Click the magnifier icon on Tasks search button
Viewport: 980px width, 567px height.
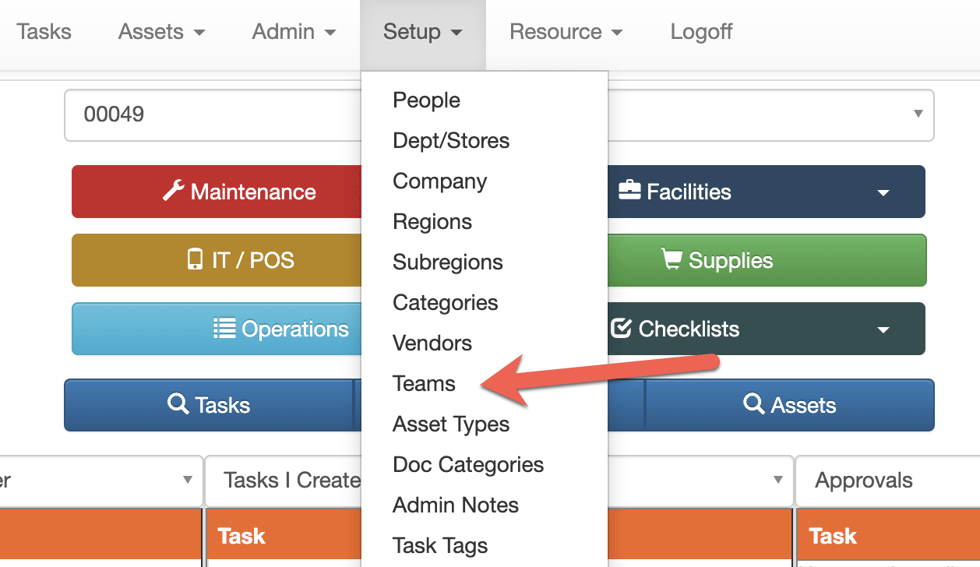pos(178,404)
